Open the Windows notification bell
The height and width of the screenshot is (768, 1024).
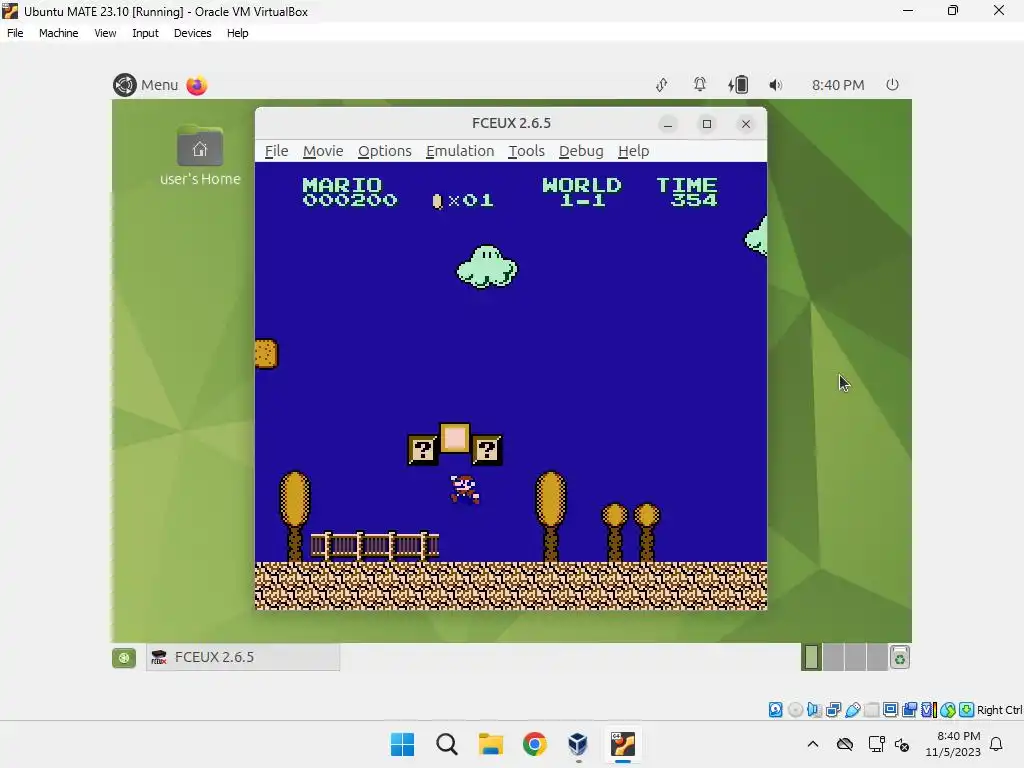[996, 744]
